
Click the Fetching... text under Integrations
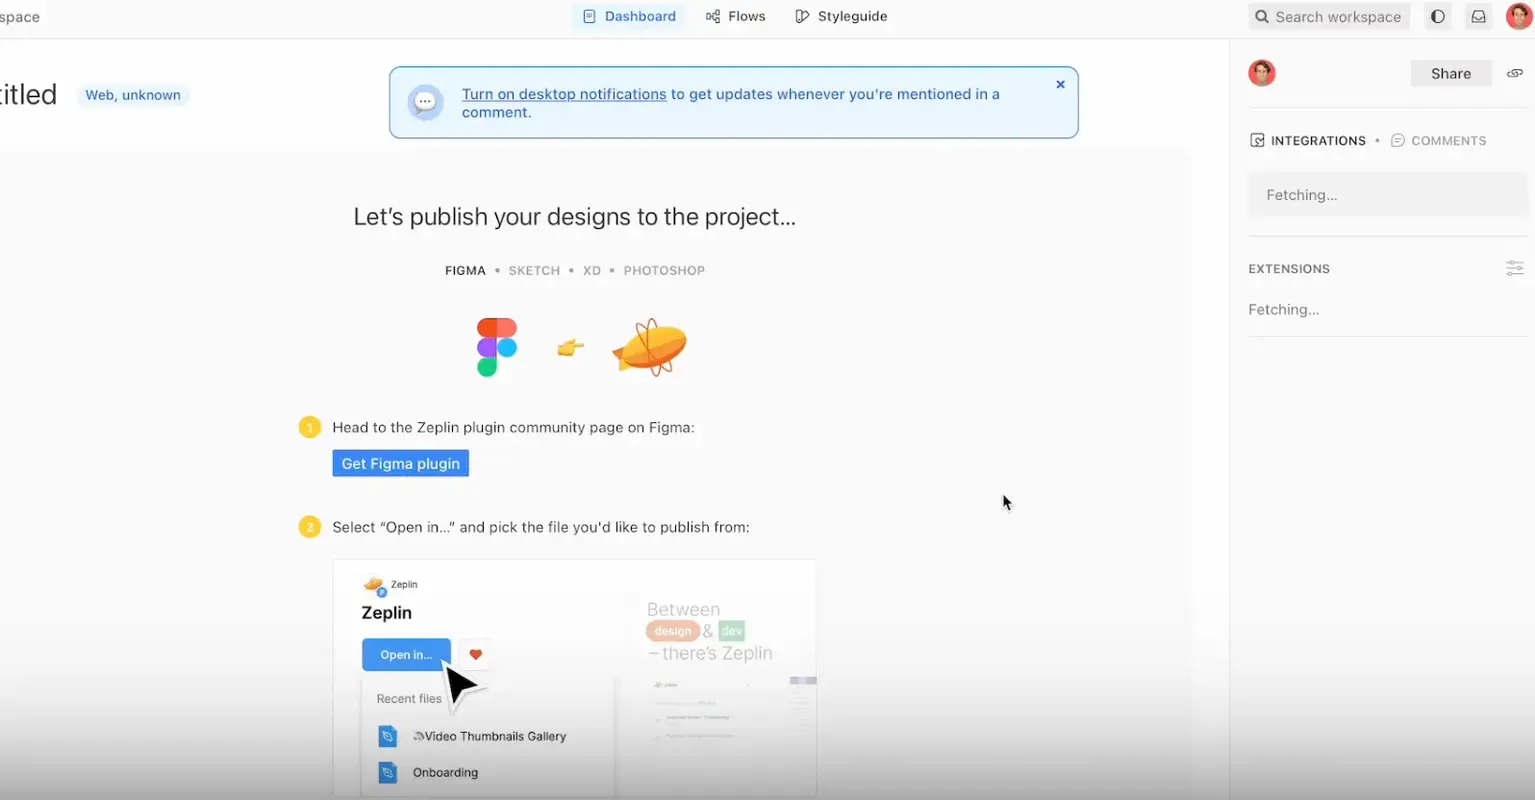click(x=1301, y=195)
